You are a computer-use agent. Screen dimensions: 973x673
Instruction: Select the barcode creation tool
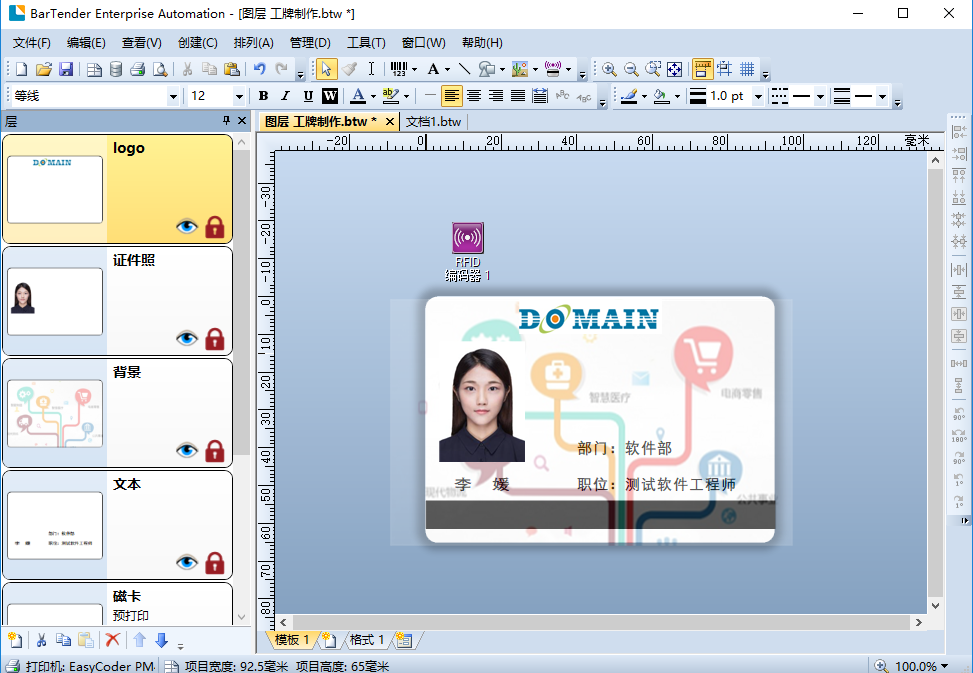tap(397, 69)
